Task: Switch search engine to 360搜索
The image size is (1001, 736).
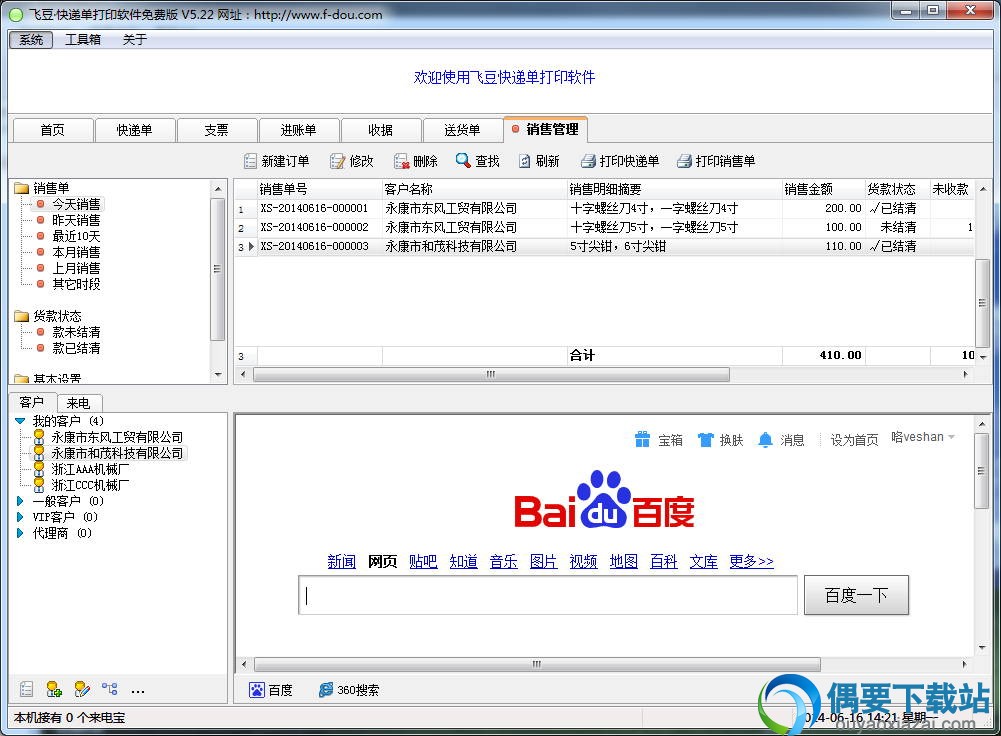Action: coord(349,690)
